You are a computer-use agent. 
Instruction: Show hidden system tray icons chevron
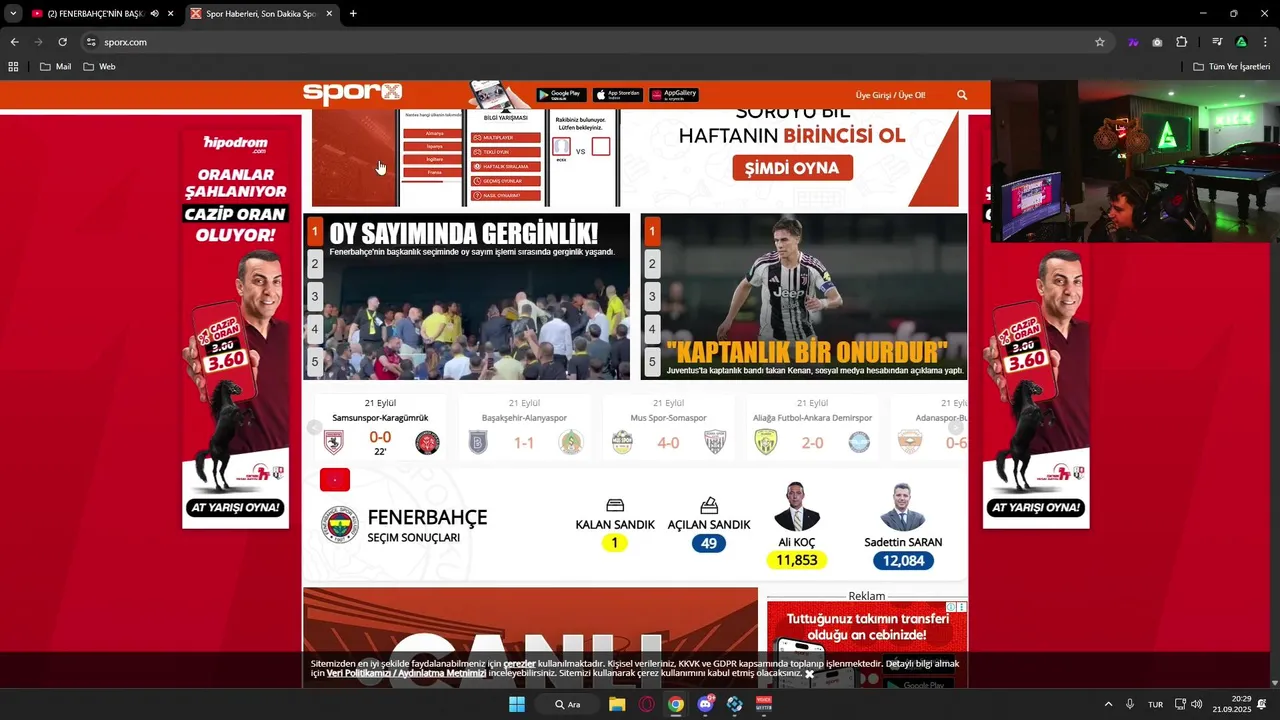pyautogui.click(x=1108, y=704)
